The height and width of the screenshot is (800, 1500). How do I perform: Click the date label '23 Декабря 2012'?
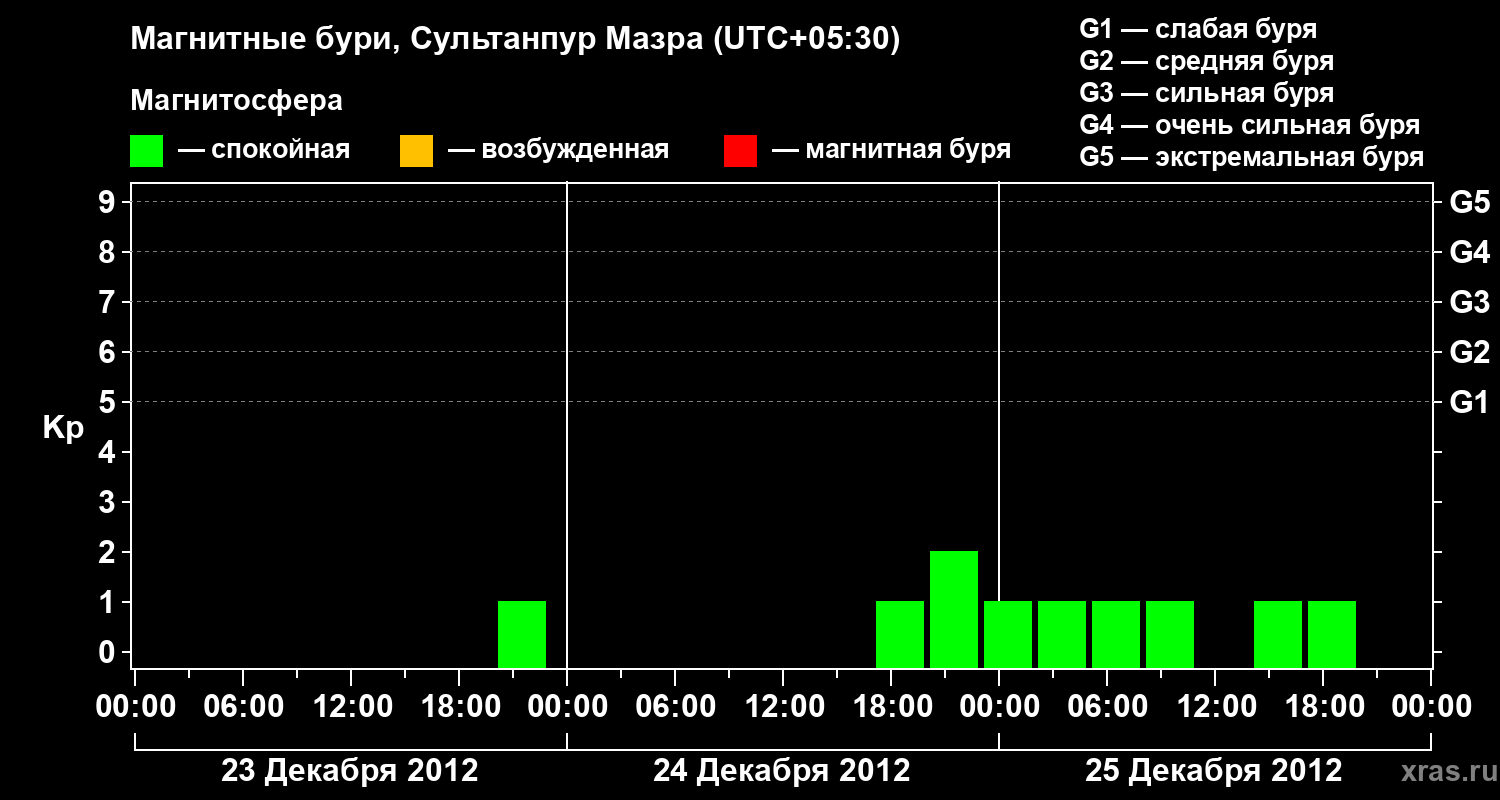point(350,771)
